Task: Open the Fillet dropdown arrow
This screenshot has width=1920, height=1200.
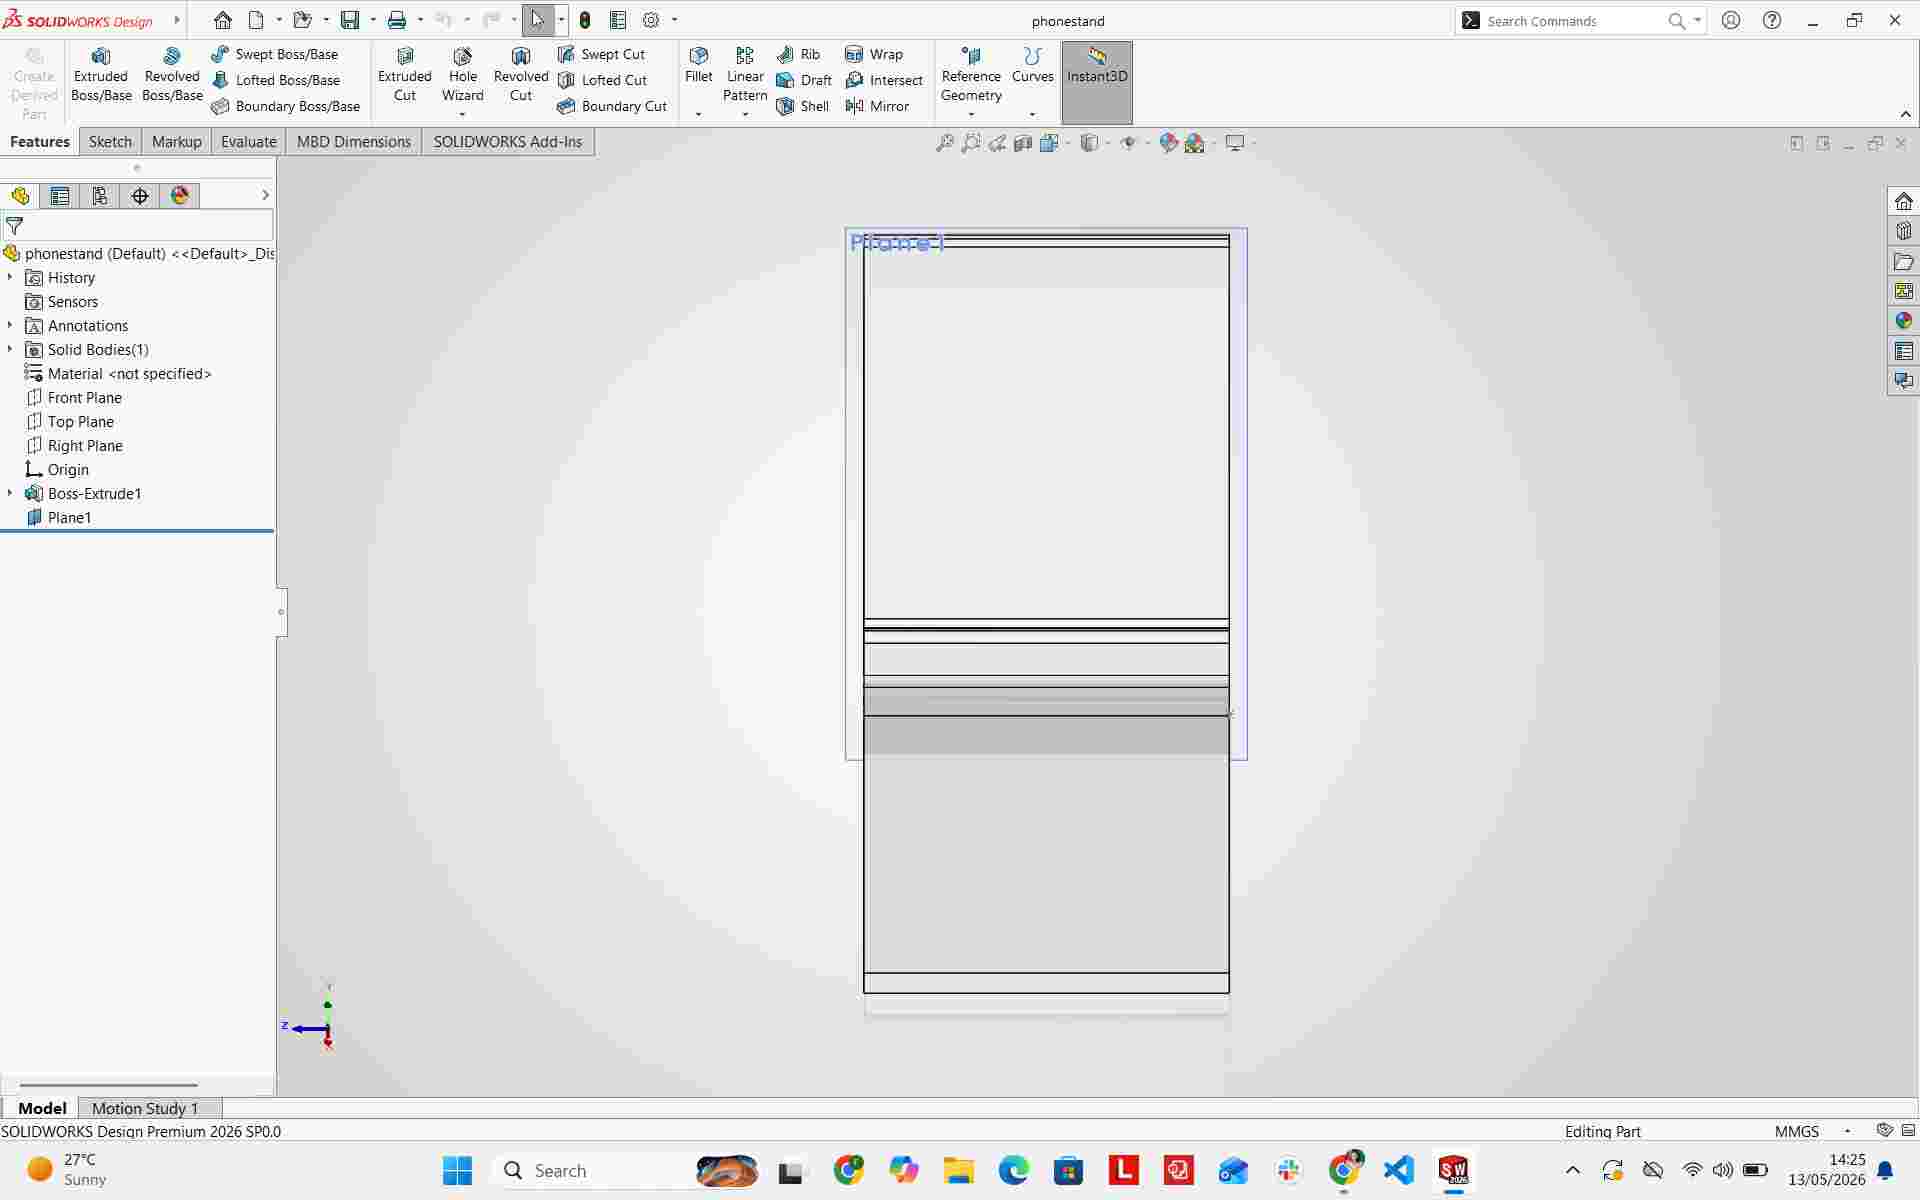Action: pos(698,114)
